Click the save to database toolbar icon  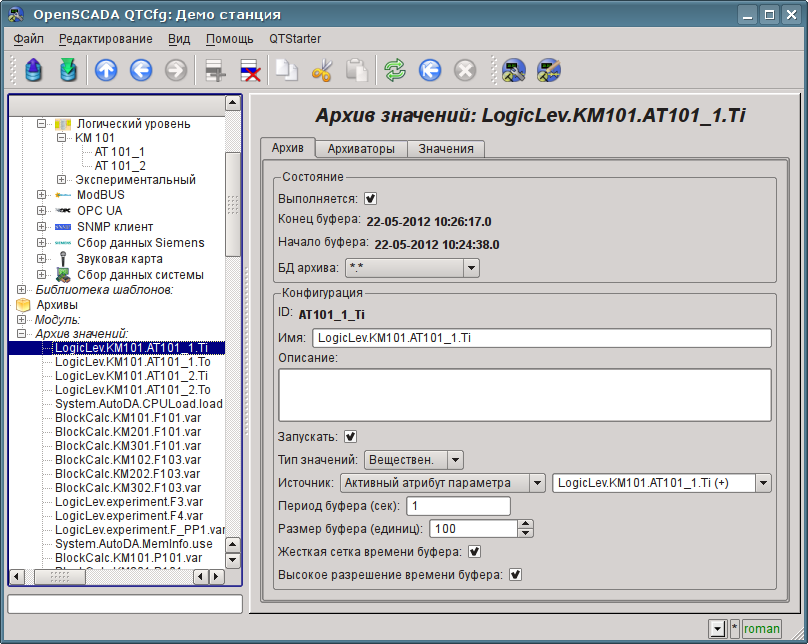coord(68,70)
